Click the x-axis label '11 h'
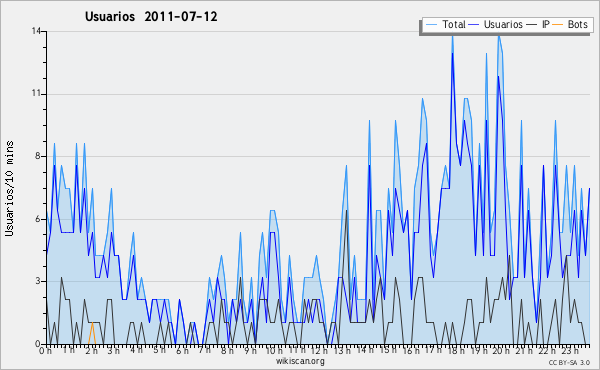 [297, 350]
